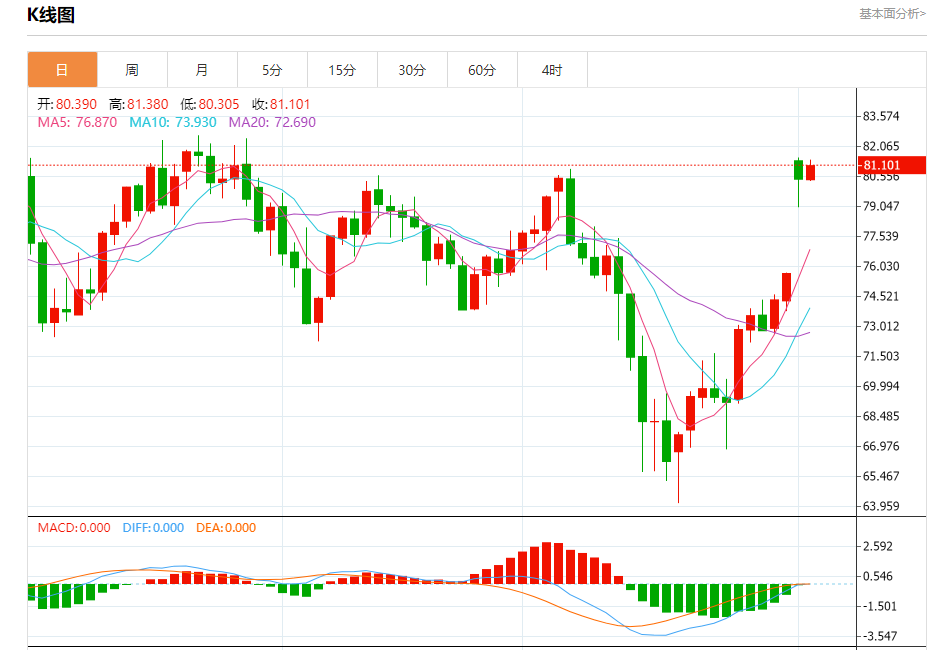Click the K线图 heading

coord(51,15)
